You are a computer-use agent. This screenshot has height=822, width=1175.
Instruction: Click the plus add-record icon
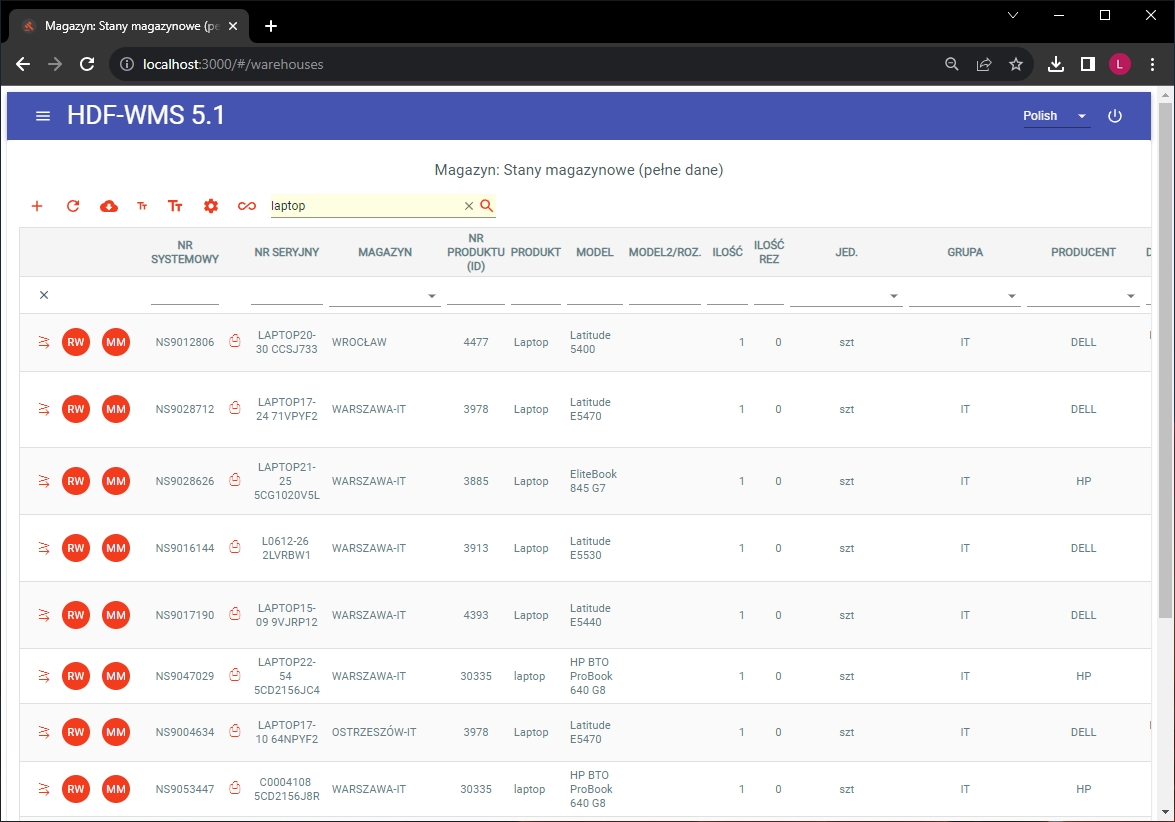tap(37, 206)
